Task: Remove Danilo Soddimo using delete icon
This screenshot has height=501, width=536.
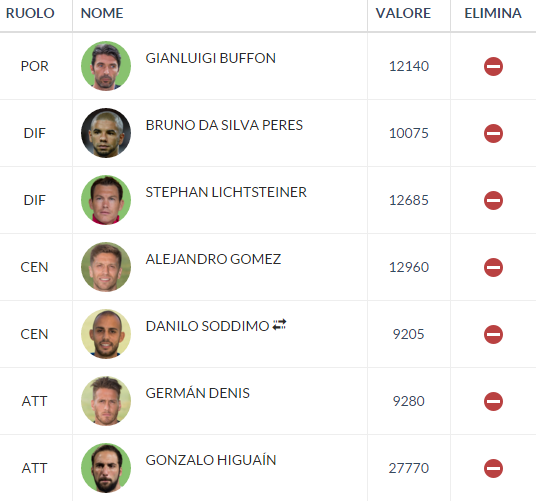Action: (493, 334)
